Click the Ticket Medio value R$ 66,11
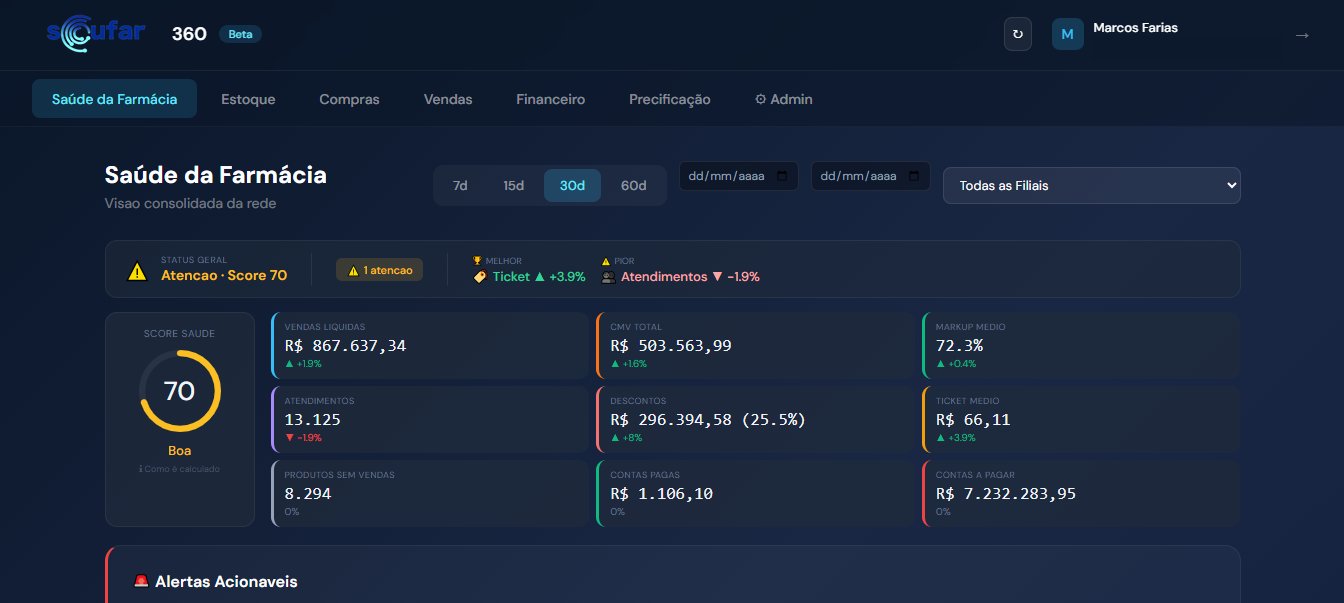1344x603 pixels. point(974,420)
